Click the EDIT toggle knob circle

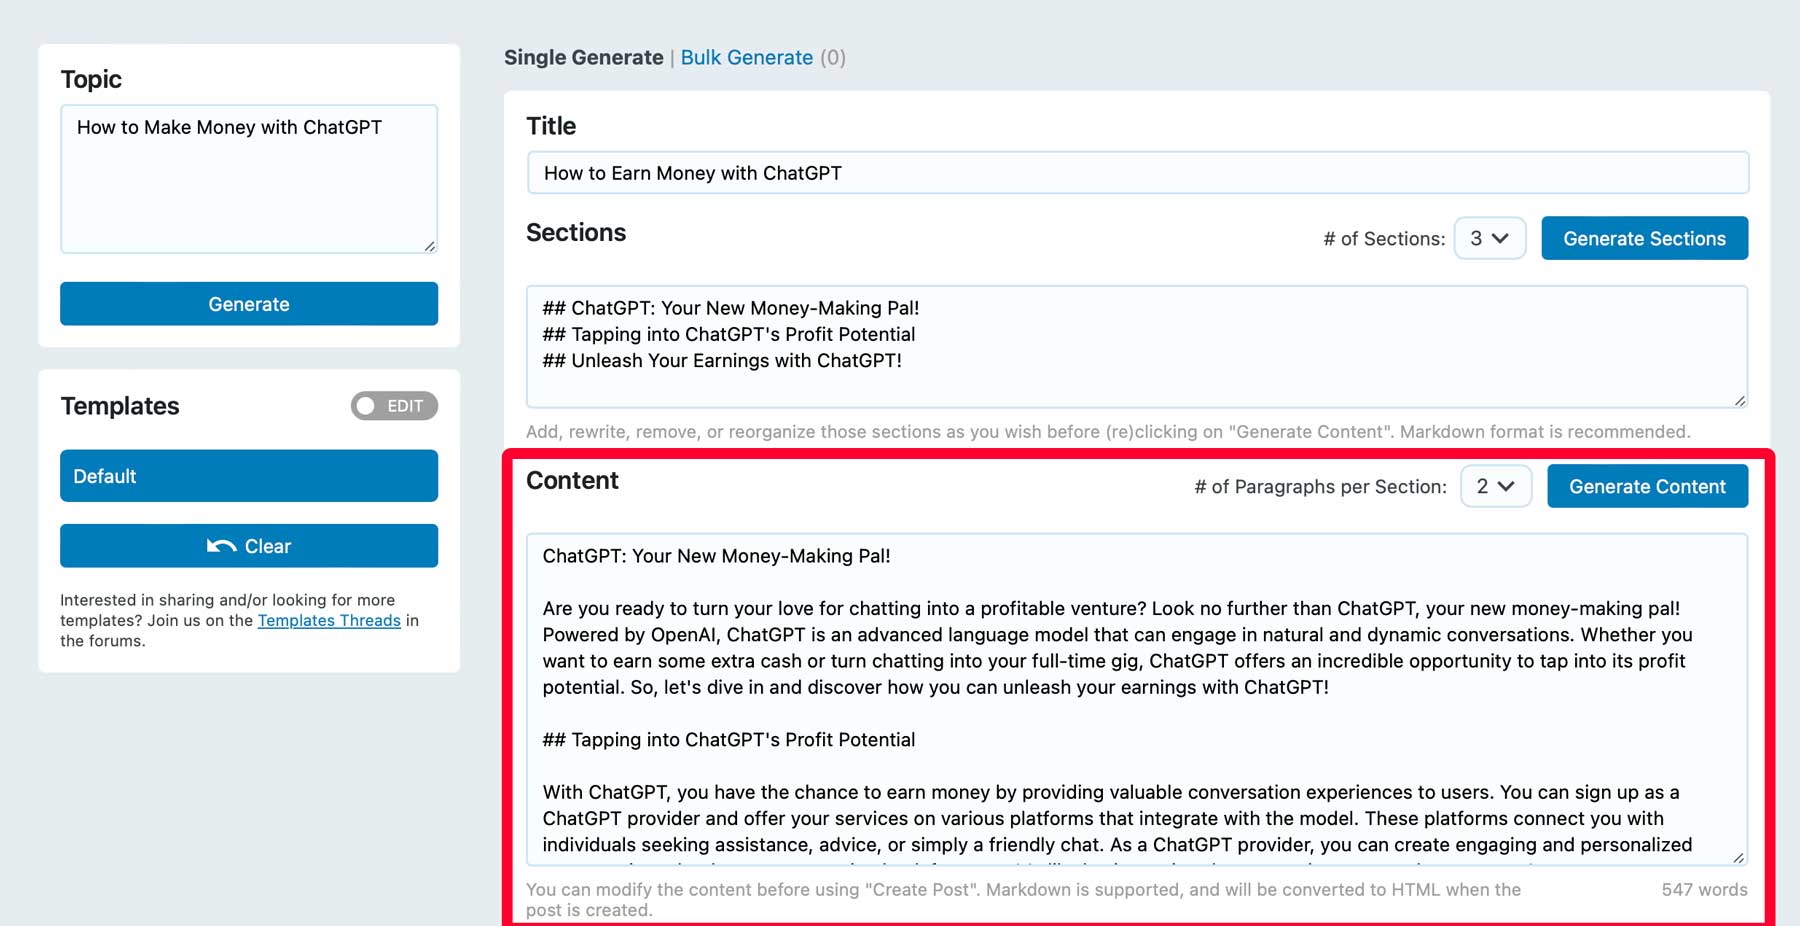tap(368, 406)
